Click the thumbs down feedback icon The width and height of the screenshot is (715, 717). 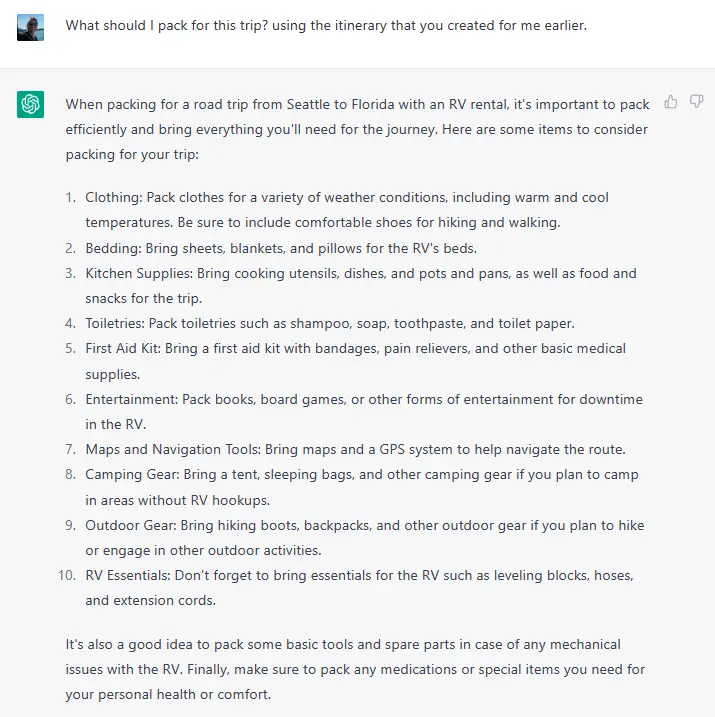pyautogui.click(x=696, y=102)
